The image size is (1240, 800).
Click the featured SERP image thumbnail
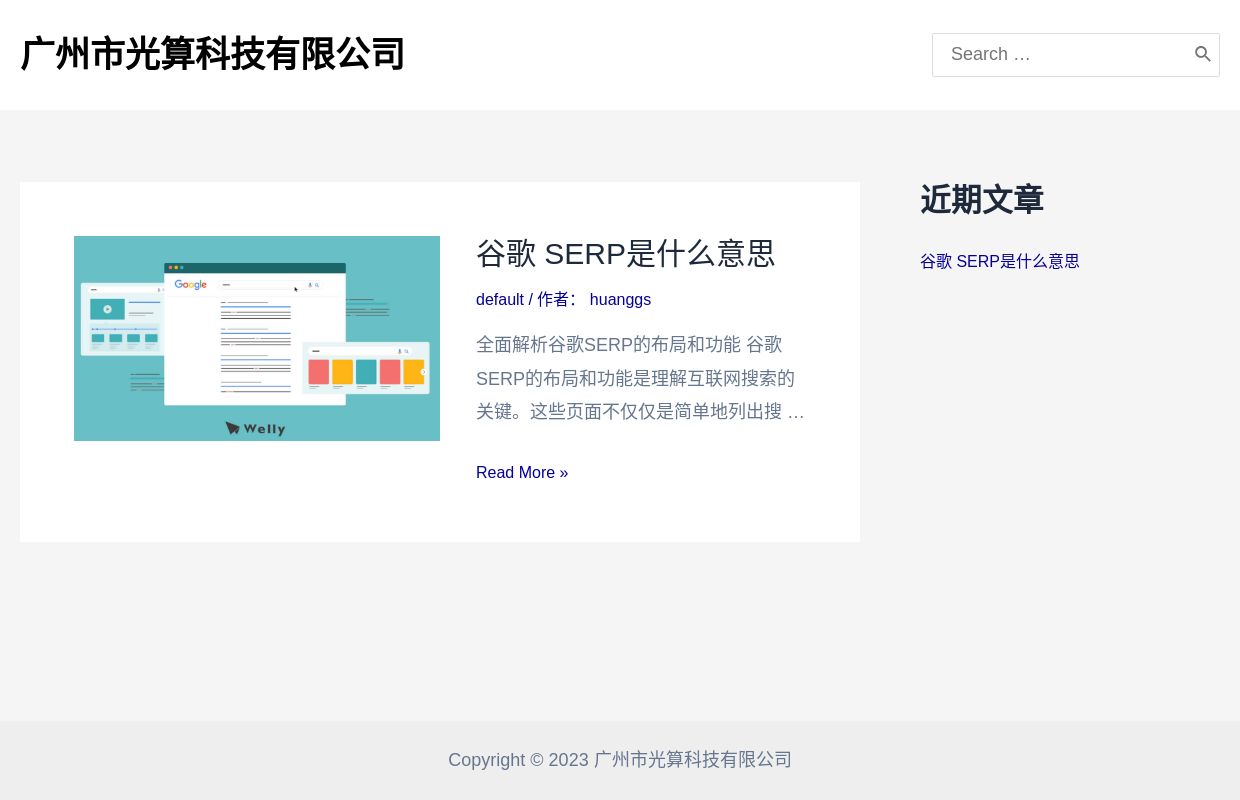[257, 338]
